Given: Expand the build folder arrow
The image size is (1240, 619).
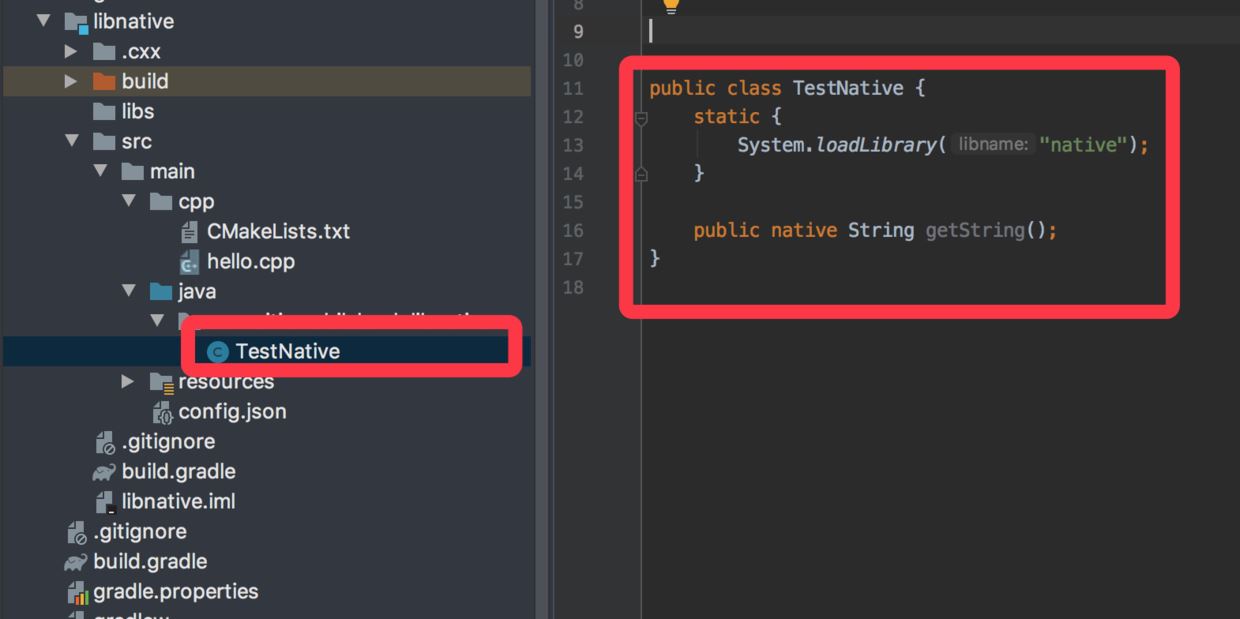Looking at the screenshot, I should [x=71, y=80].
